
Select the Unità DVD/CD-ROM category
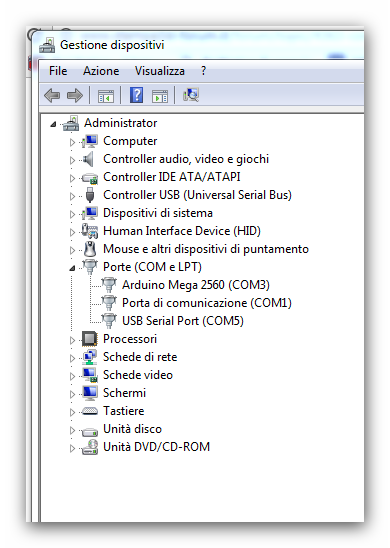pyautogui.click(x=156, y=447)
